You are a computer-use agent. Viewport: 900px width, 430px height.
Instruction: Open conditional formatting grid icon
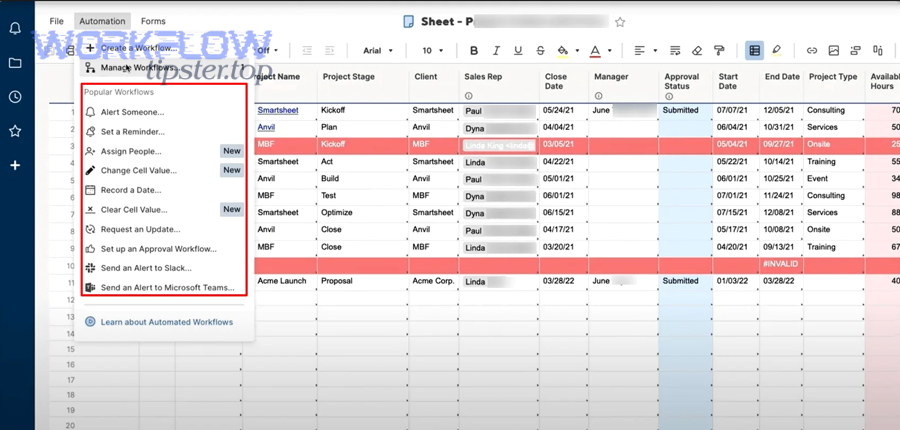pyautogui.click(x=755, y=51)
